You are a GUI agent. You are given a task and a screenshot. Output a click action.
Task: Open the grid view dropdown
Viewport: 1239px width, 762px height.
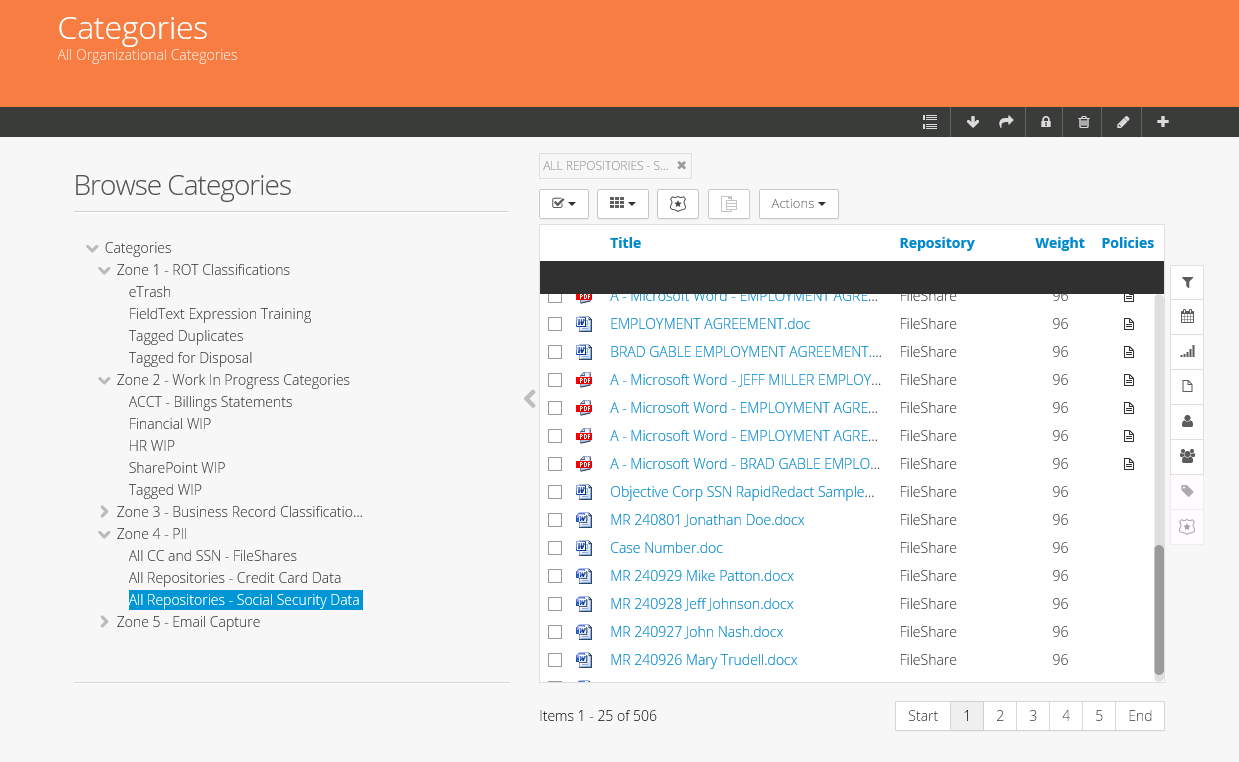pos(623,204)
